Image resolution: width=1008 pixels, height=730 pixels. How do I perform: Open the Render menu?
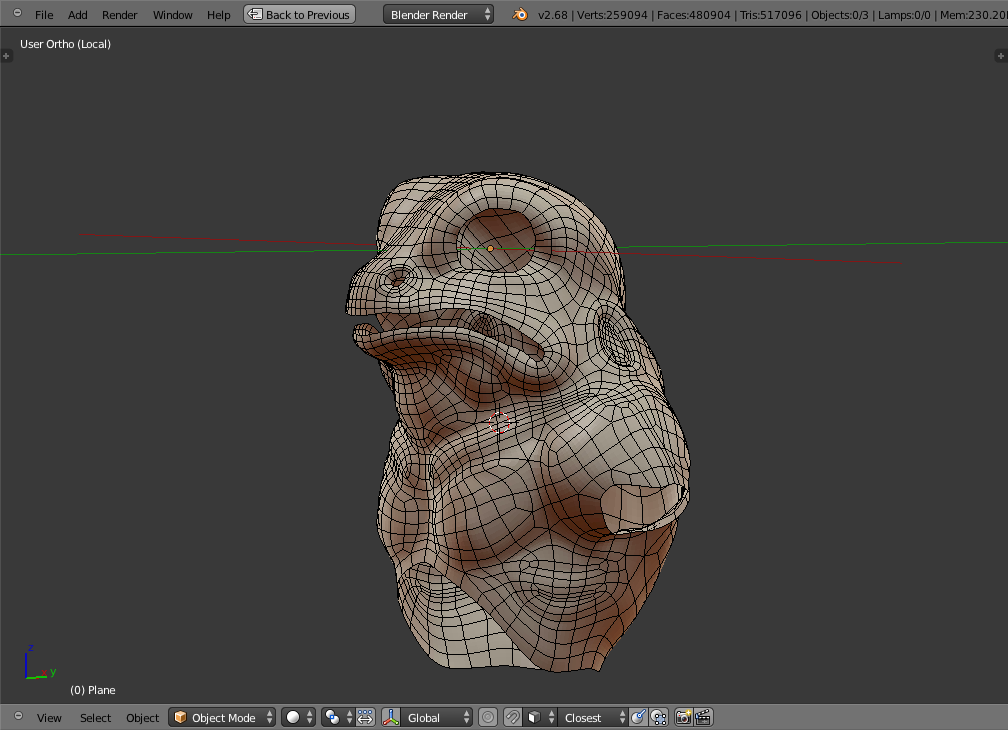[120, 15]
